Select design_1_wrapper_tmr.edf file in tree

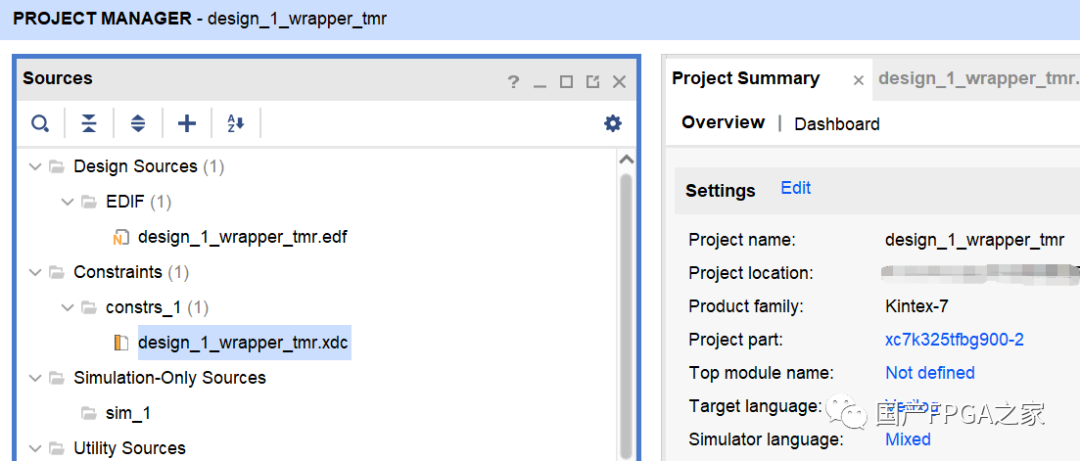pyautogui.click(x=242, y=237)
